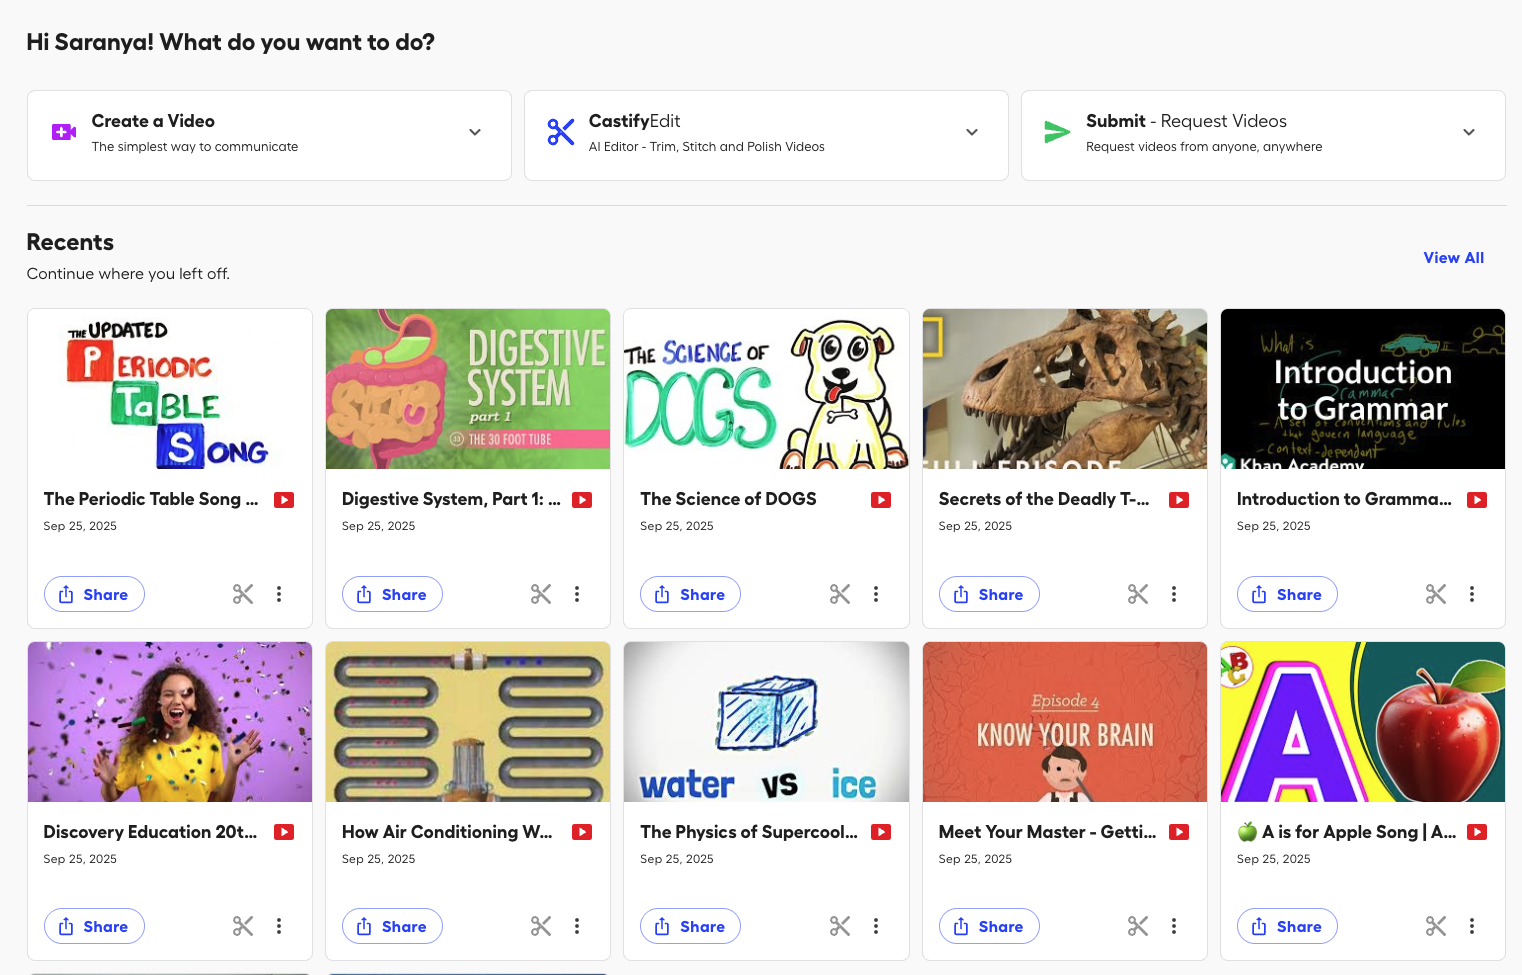Click YouTube icon next to Meet Your Master
Viewport: 1522px width, 975px height.
pyautogui.click(x=1179, y=832)
